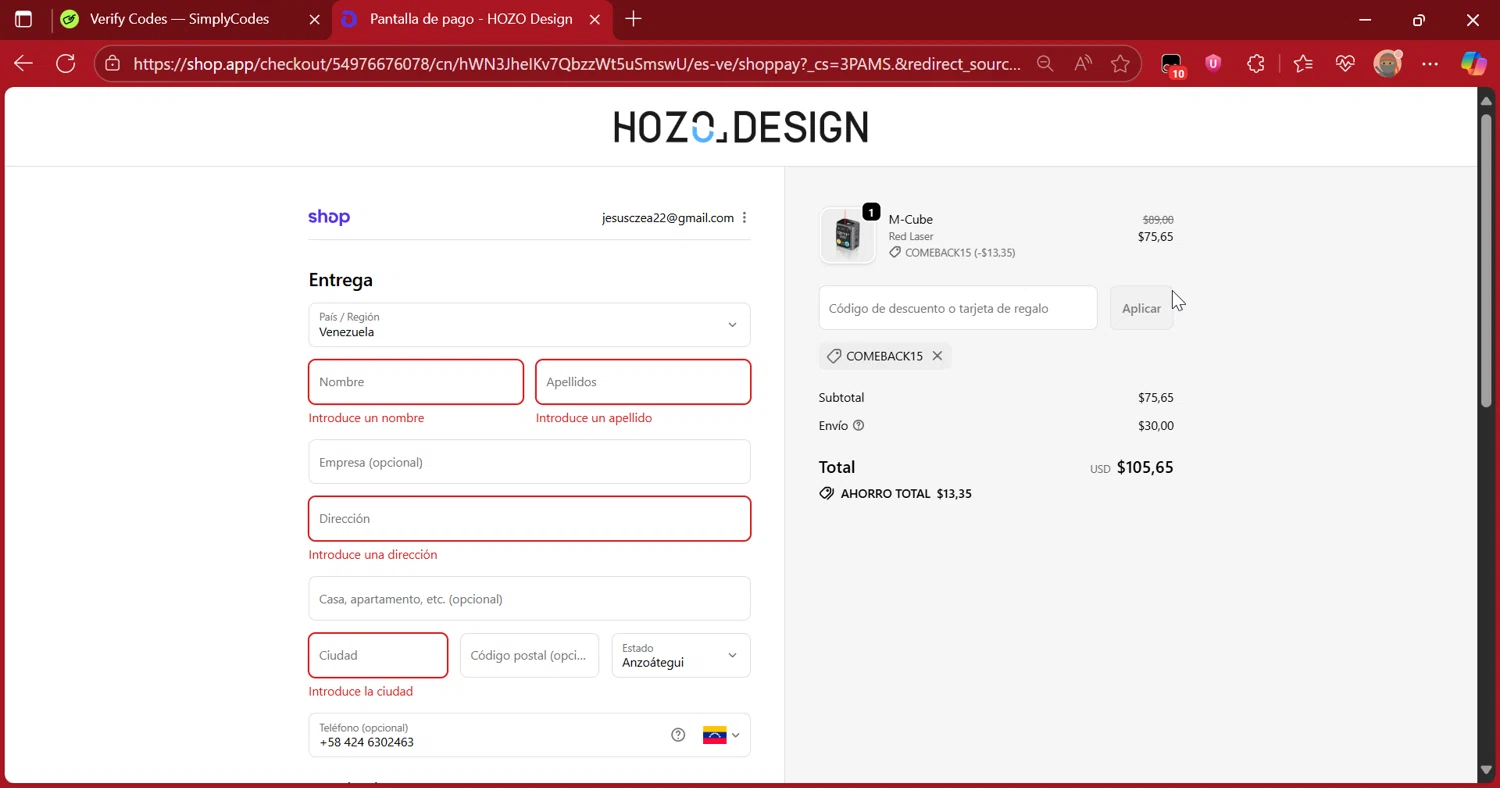Click the struck-through $89,00 price
1500x788 pixels.
[x=1158, y=220]
